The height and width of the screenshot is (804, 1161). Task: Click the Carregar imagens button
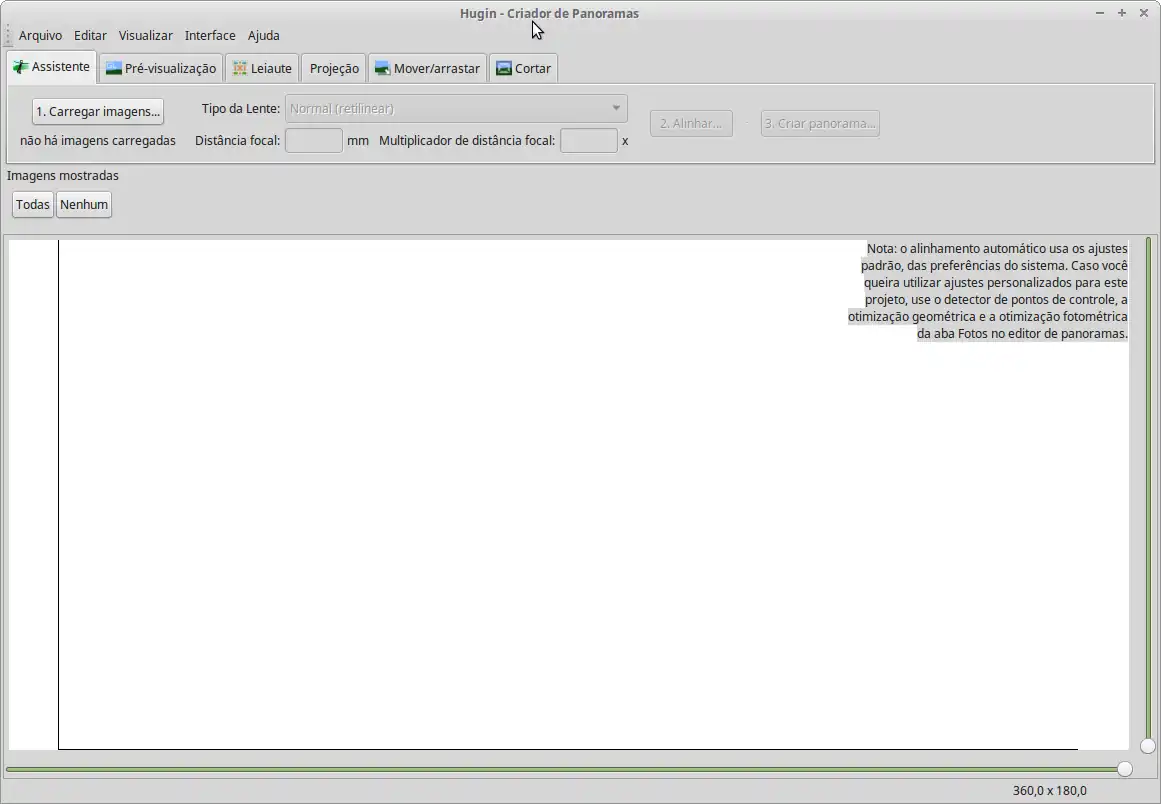point(98,111)
